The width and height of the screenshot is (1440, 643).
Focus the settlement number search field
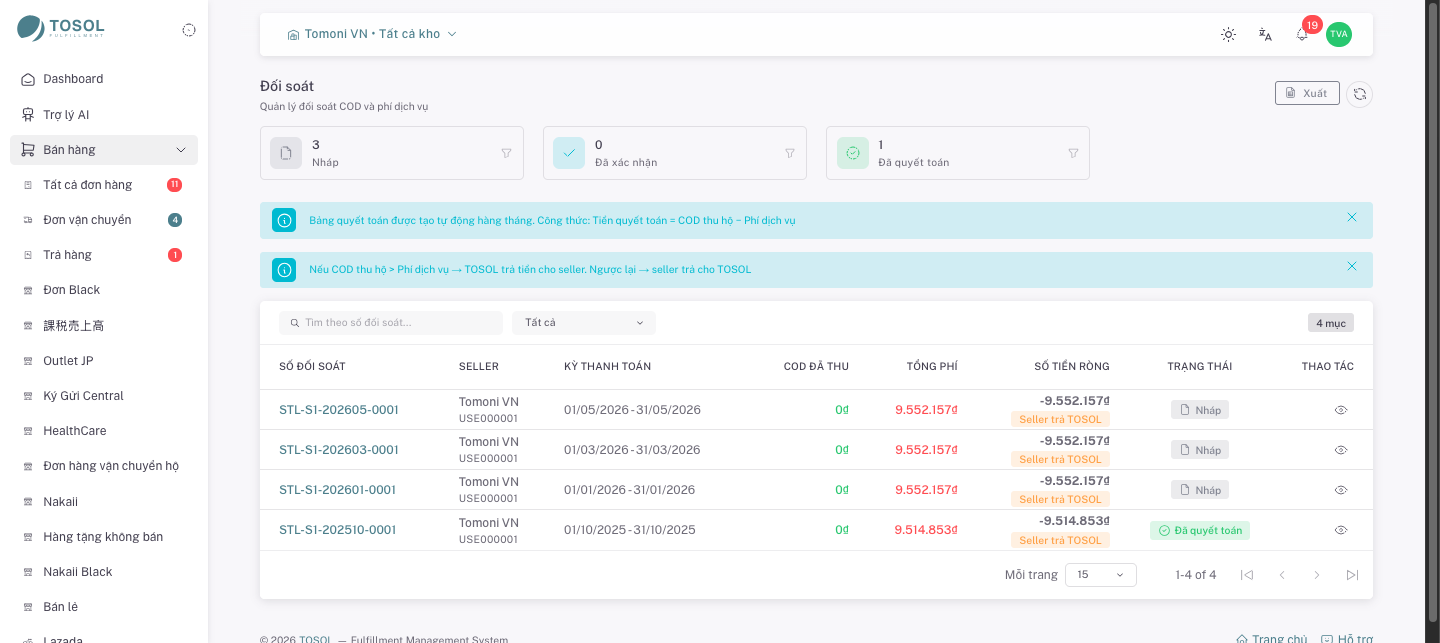(x=391, y=323)
